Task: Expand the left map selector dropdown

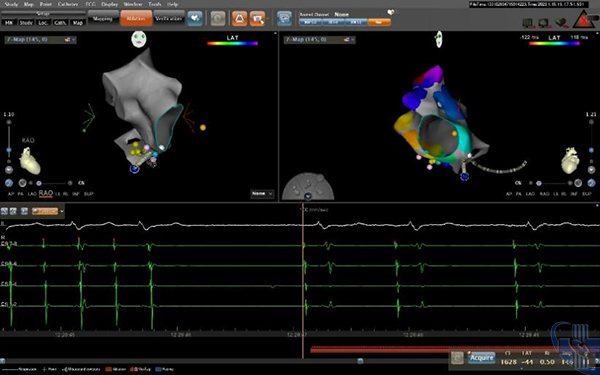Action: (x=40, y=40)
